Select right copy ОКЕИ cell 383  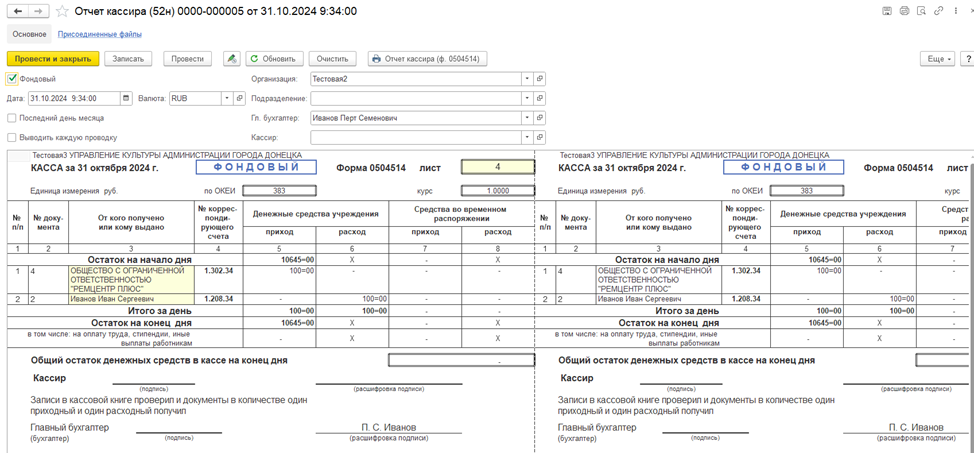click(807, 191)
